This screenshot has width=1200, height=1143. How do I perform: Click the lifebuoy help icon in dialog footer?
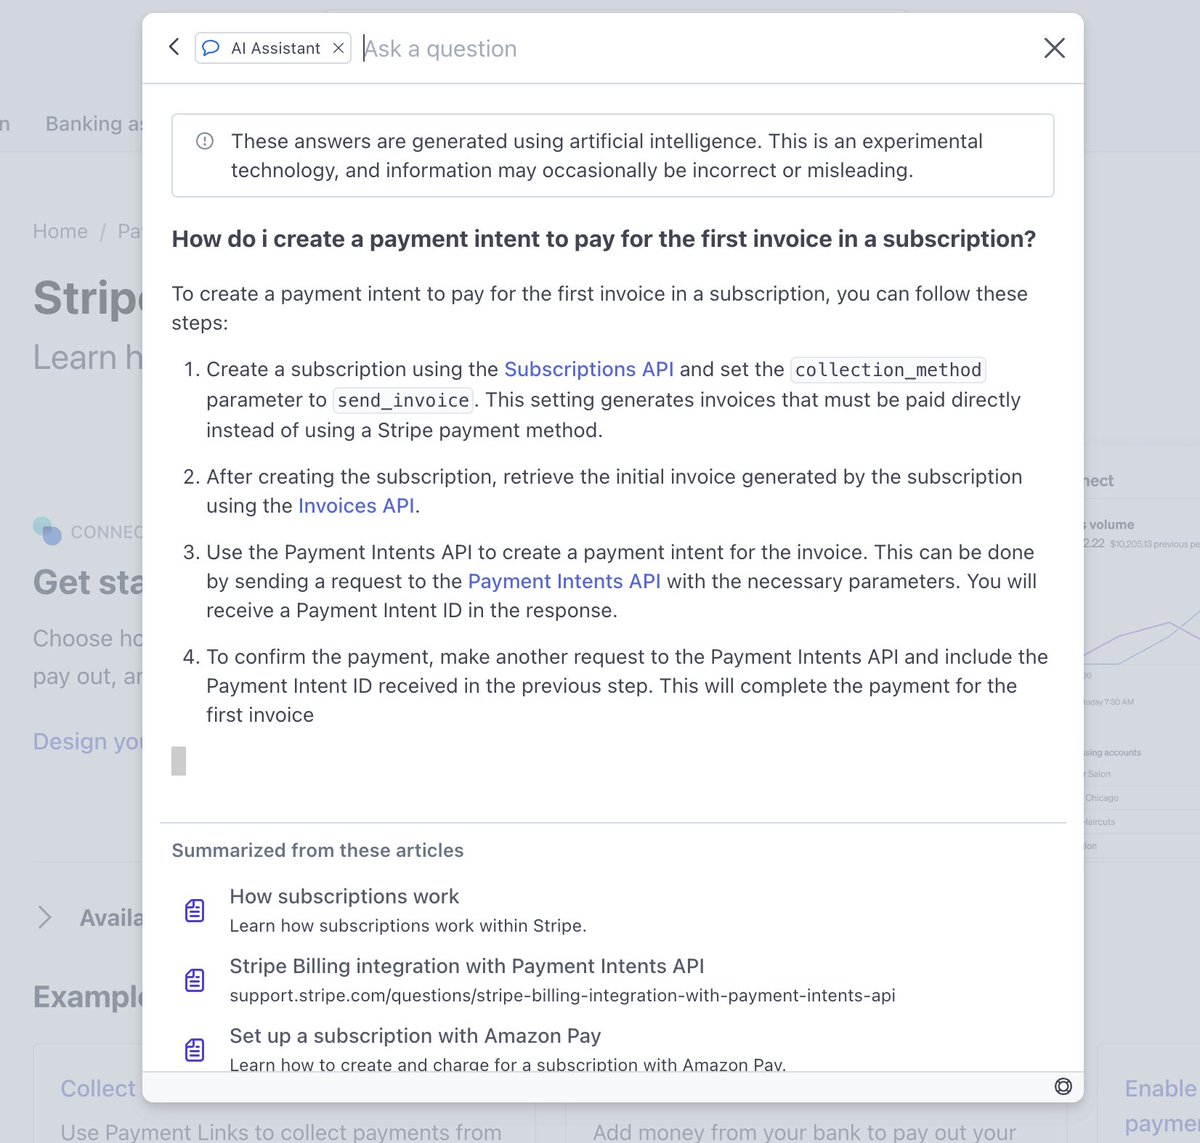tap(1063, 1086)
